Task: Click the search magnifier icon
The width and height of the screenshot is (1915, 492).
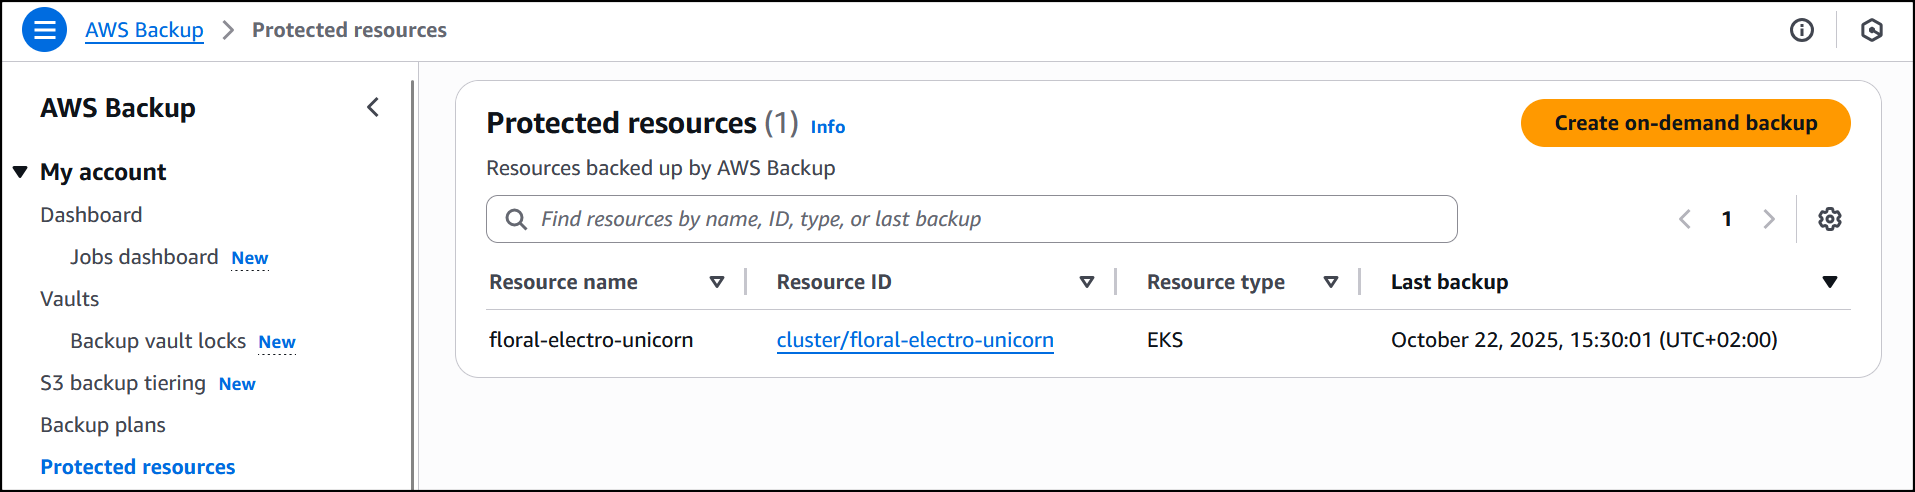Action: pos(516,219)
